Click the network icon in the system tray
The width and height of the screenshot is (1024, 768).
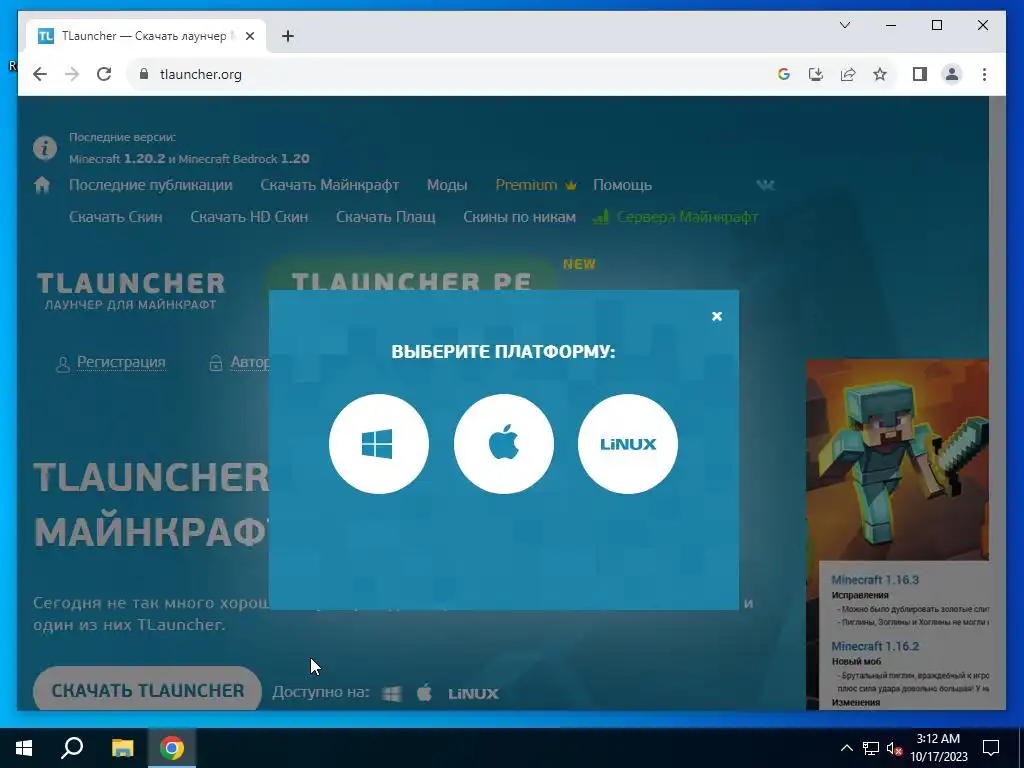871,748
